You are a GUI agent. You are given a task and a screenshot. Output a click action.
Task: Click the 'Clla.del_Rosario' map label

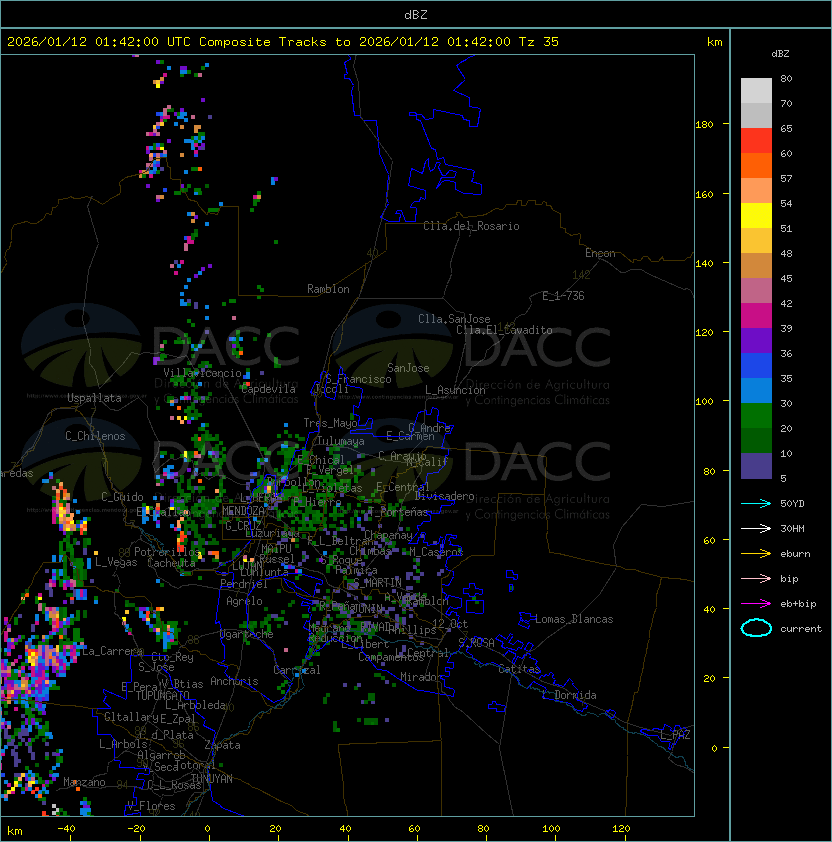tap(471, 226)
